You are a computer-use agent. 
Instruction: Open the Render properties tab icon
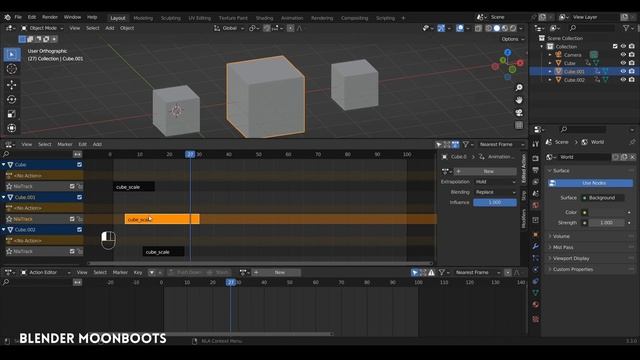coord(536,158)
